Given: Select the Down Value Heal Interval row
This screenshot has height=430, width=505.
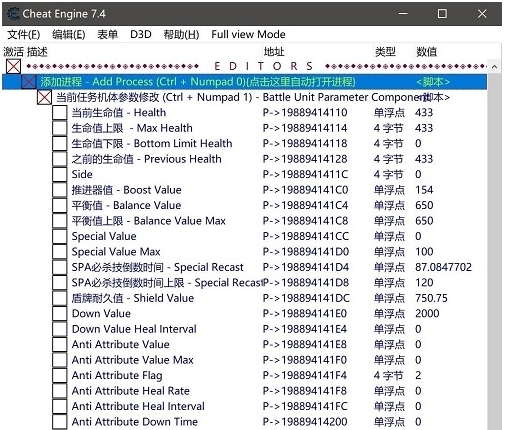Looking at the screenshot, I should [x=244, y=329].
